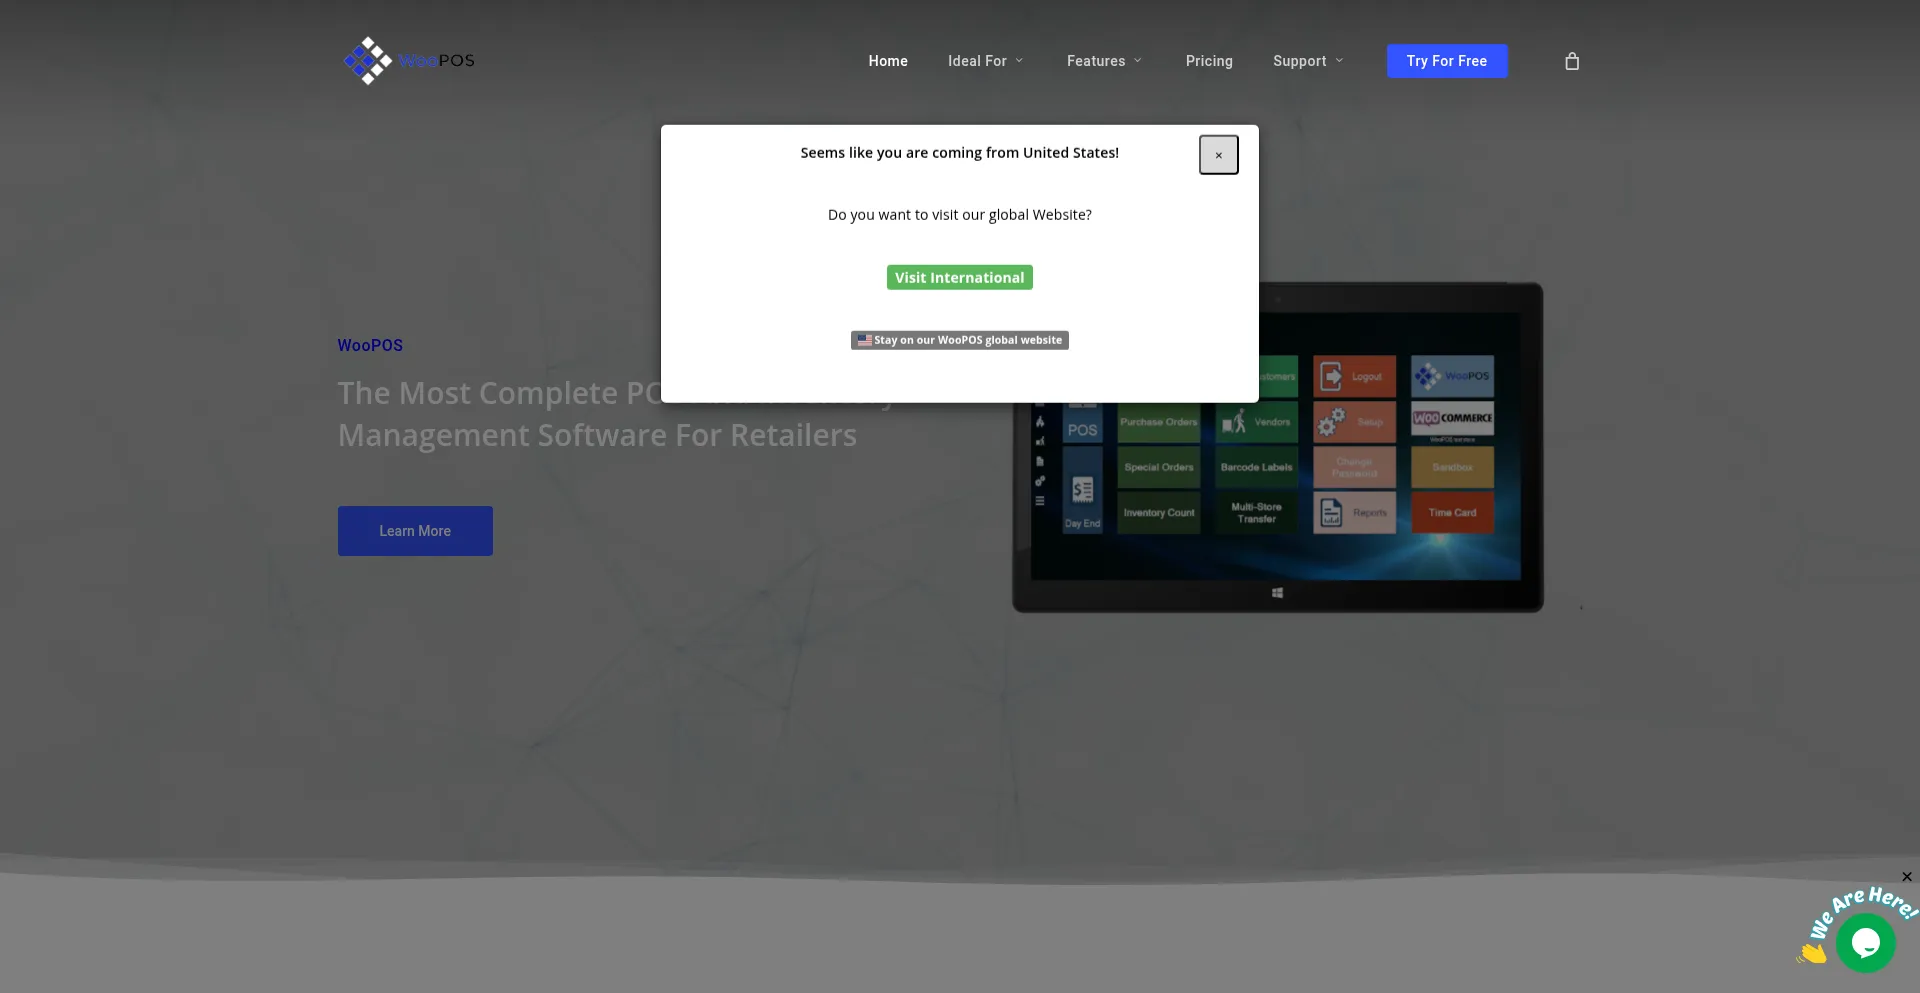1920x993 pixels.
Task: Click the WooCommerce tile on the tablet
Action: [1452, 419]
